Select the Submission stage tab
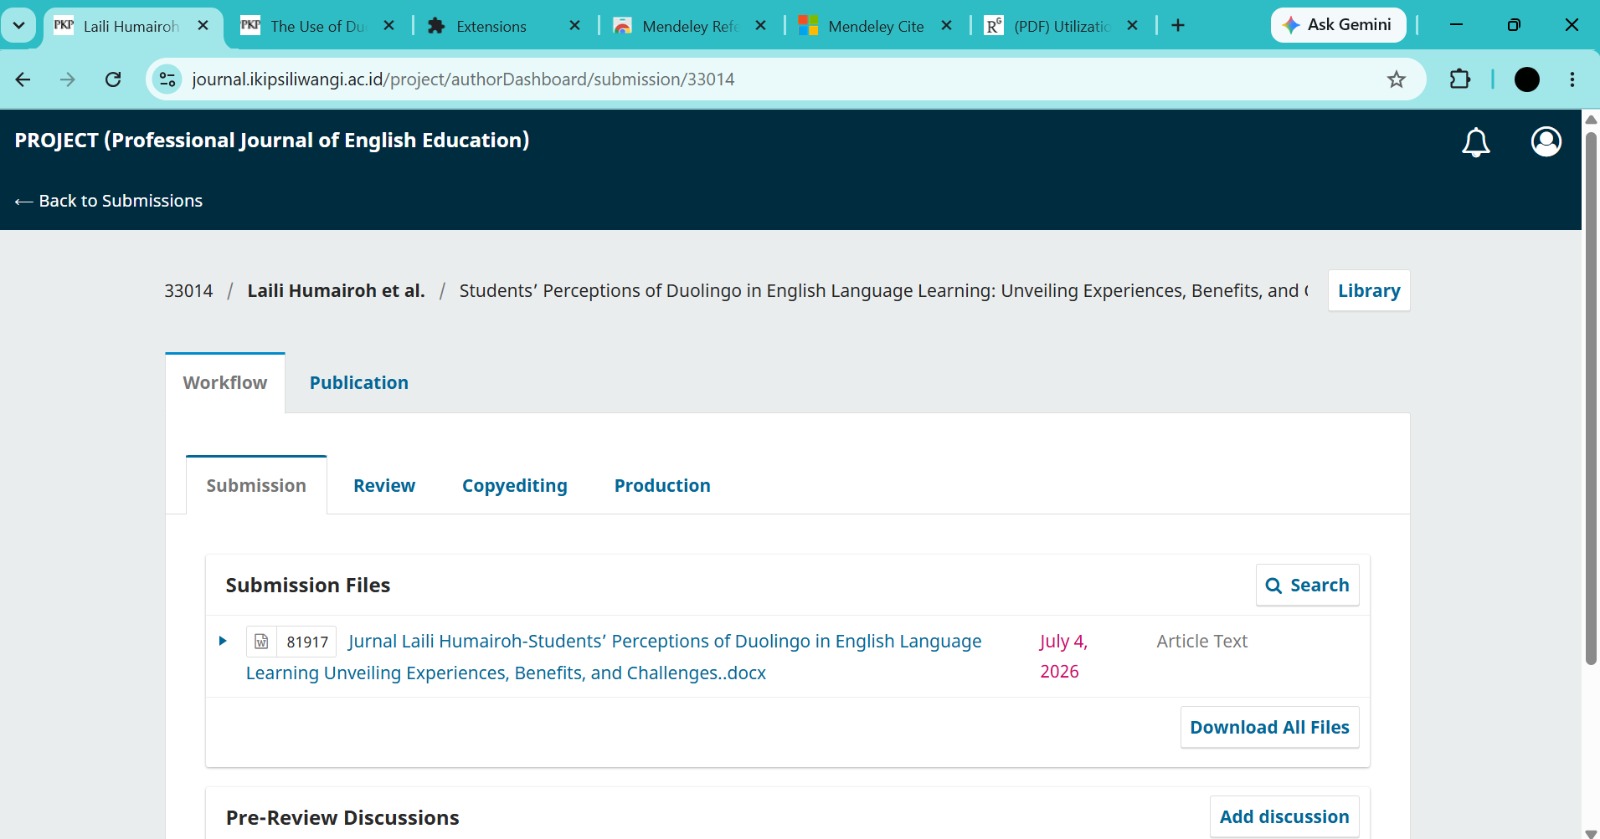The image size is (1600, 839). tap(256, 486)
